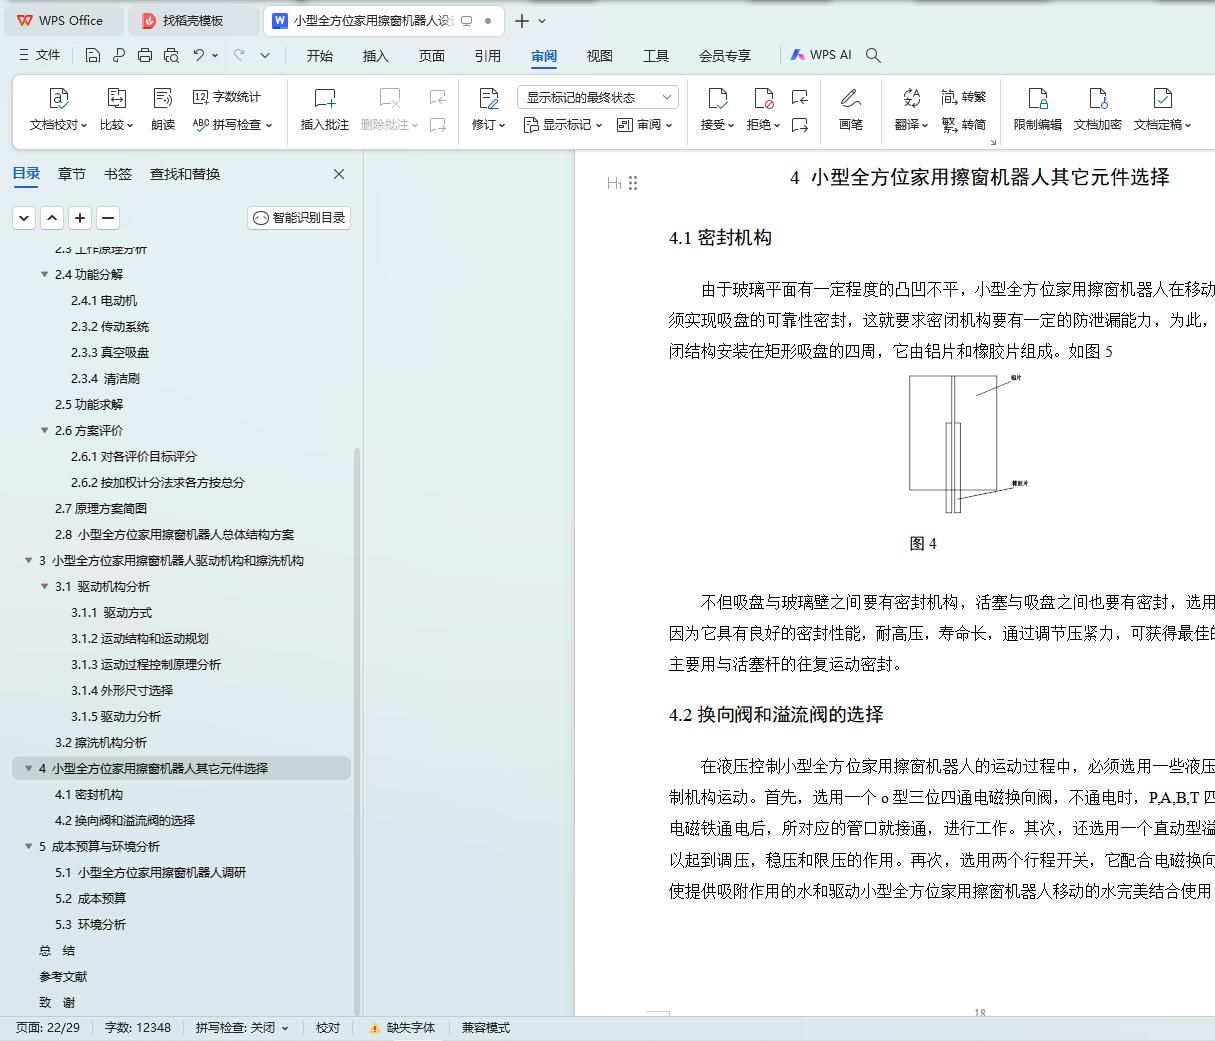The image size is (1215, 1041).
Task: Select the 查找和替换 navigation tab
Action: 185,174
